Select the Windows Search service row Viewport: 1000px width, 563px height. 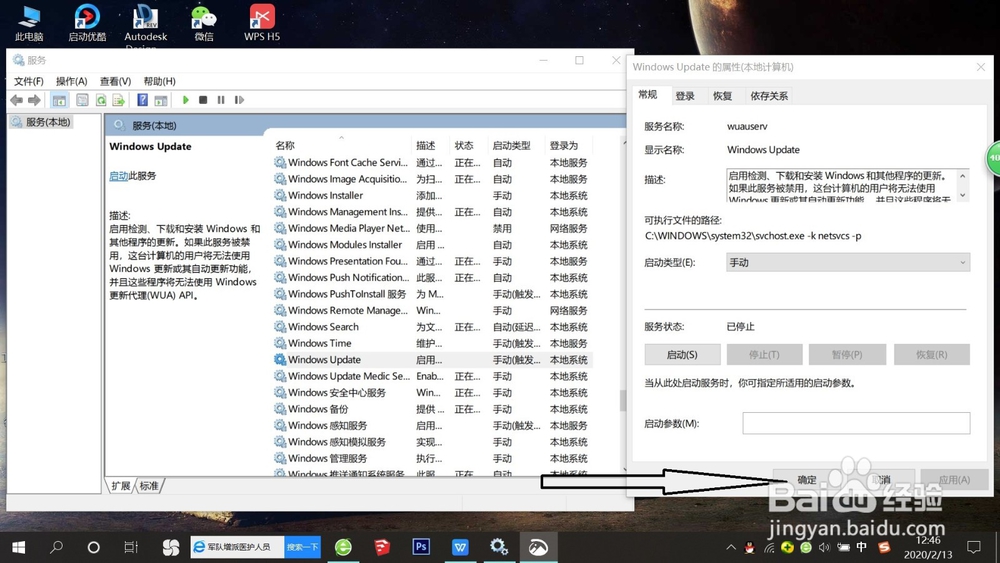tap(432, 327)
